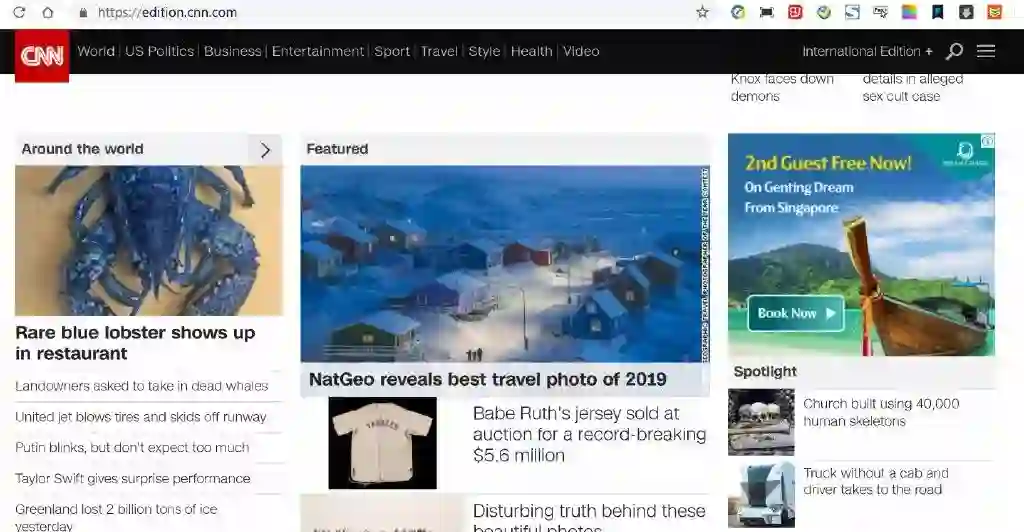
Task: Read Church built using 40,000 skeletons
Action: tap(881, 412)
